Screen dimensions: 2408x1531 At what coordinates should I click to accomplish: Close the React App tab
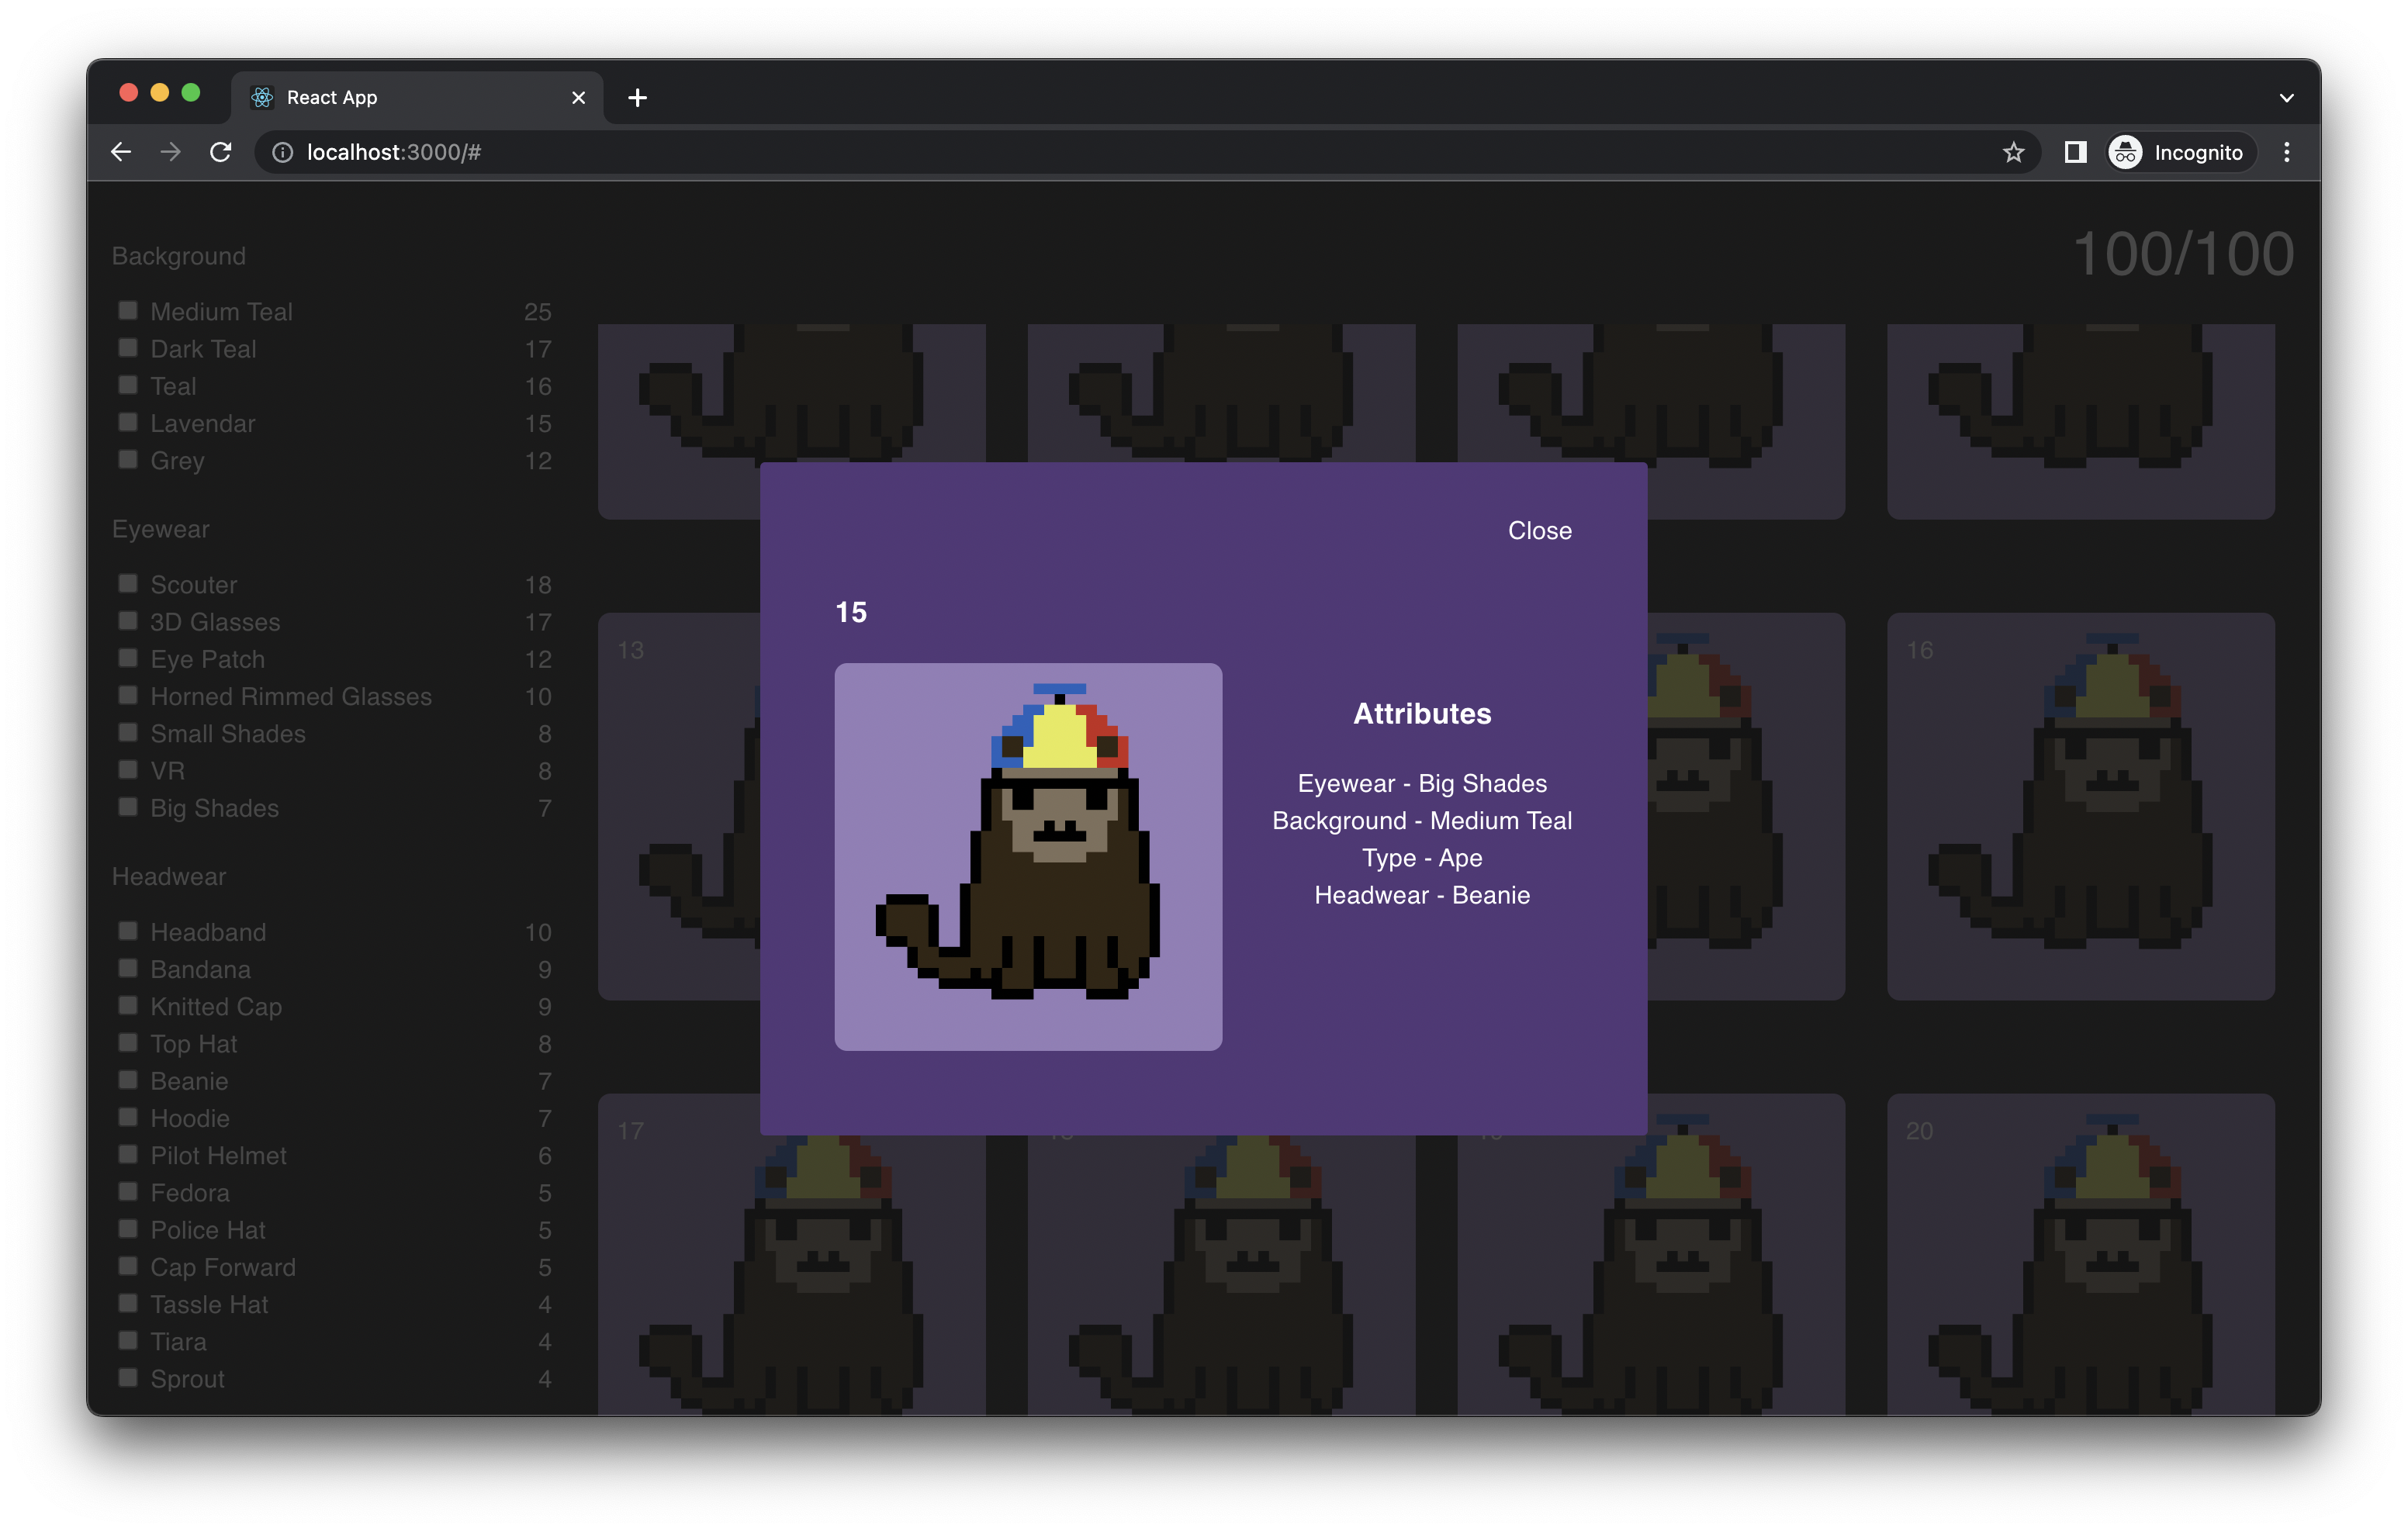[x=578, y=98]
